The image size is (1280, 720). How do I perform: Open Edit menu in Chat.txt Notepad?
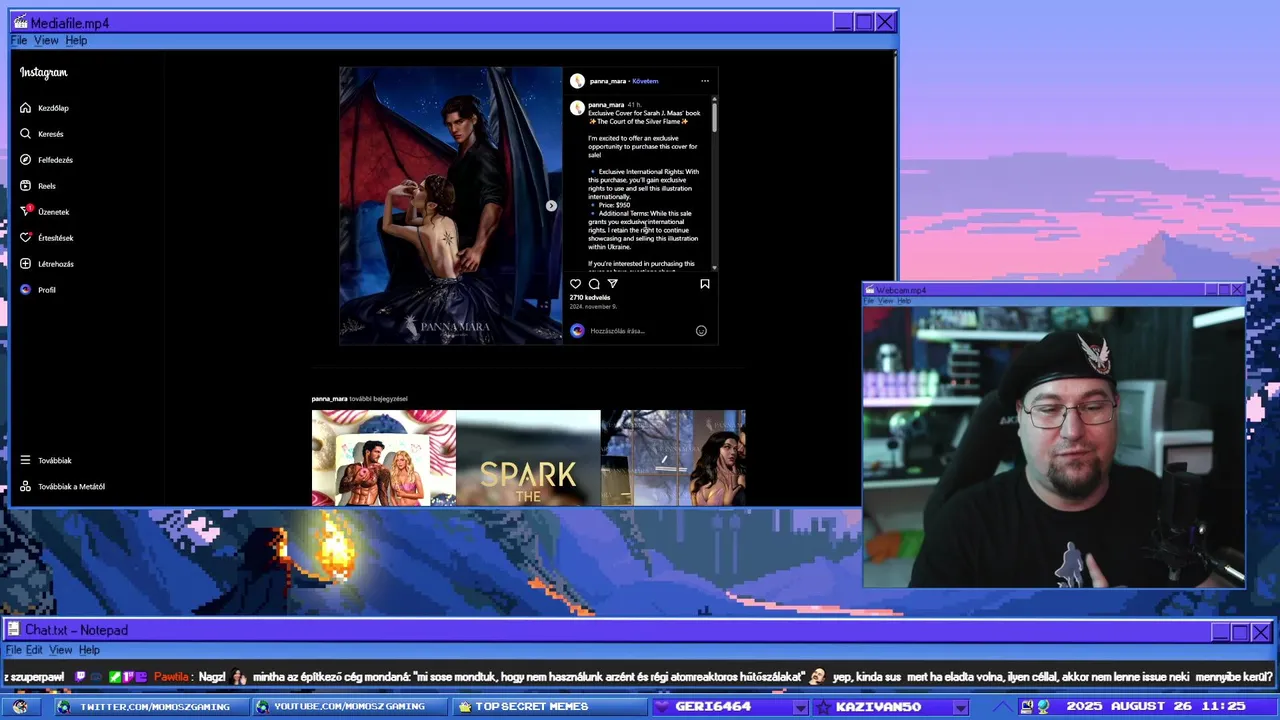[x=34, y=650]
